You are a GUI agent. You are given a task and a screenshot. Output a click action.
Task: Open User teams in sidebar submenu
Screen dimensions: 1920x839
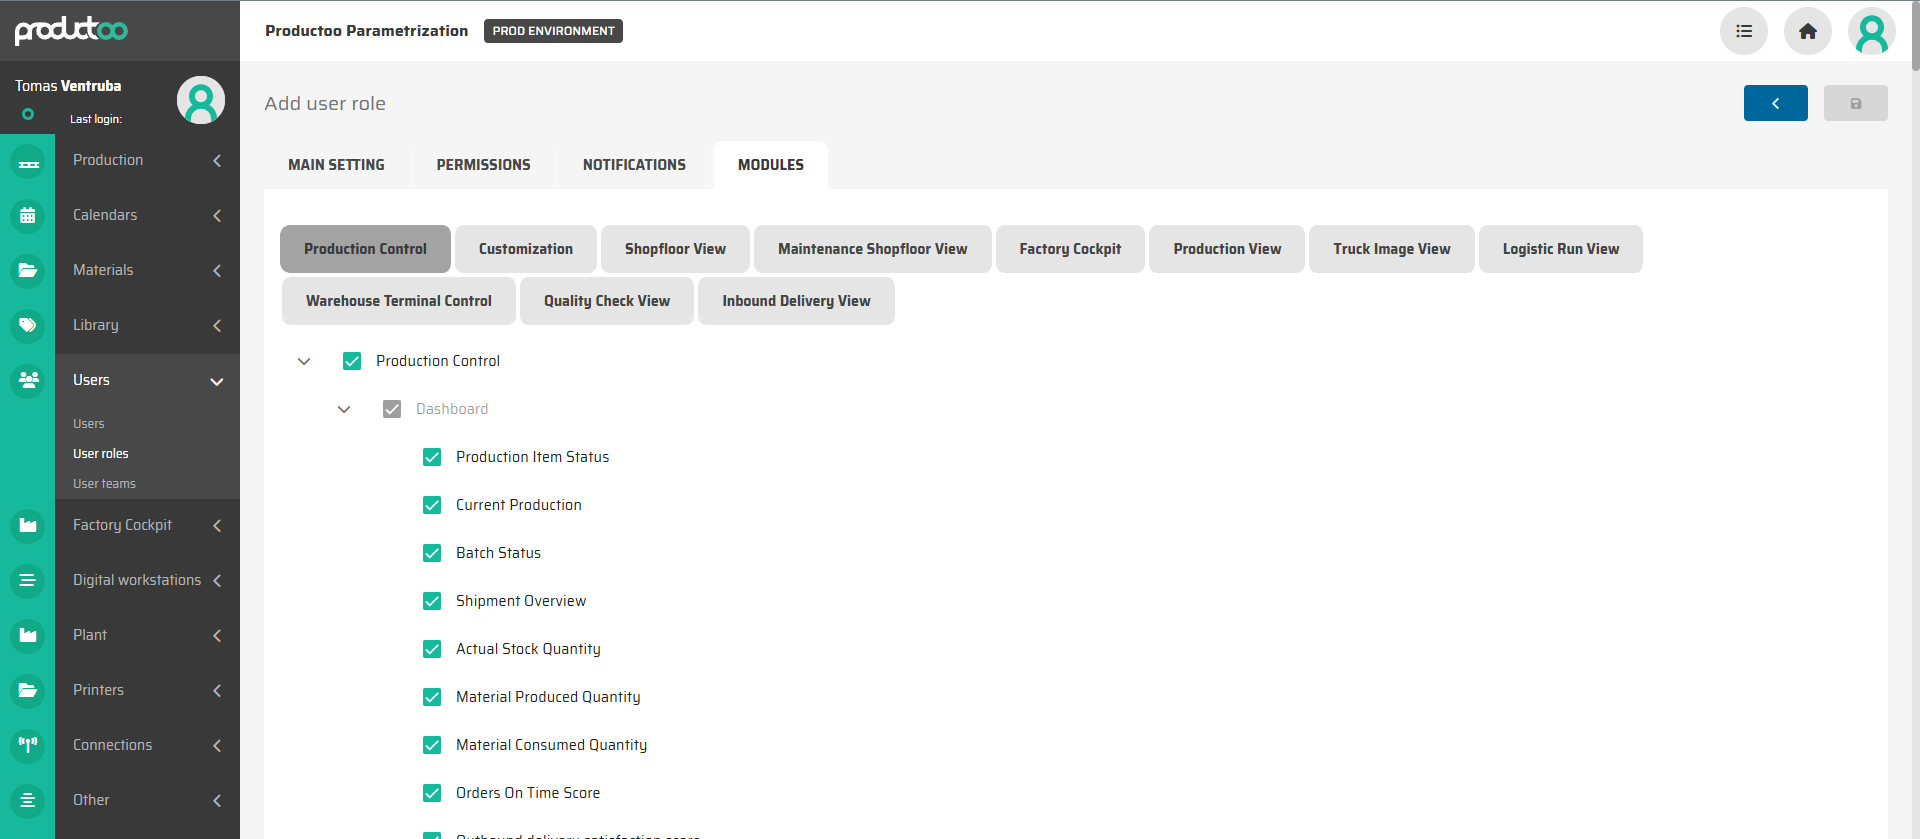[x=104, y=484]
